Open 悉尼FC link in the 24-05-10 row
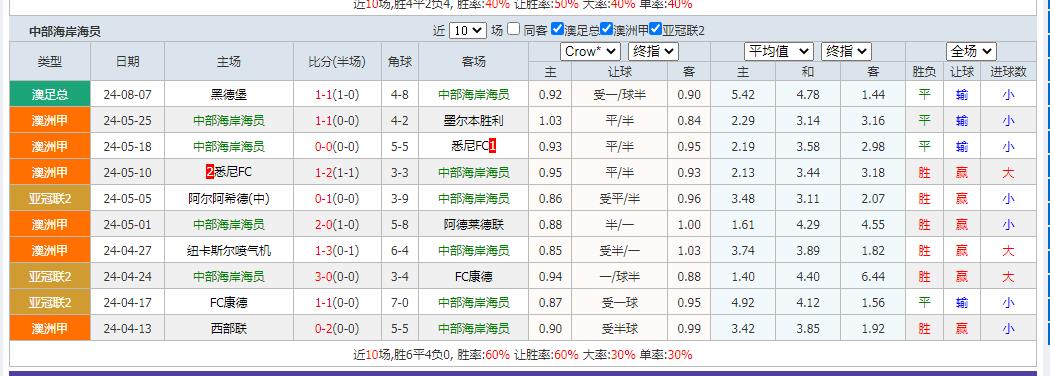Image resolution: width=1050 pixels, height=376 pixels. [x=233, y=172]
